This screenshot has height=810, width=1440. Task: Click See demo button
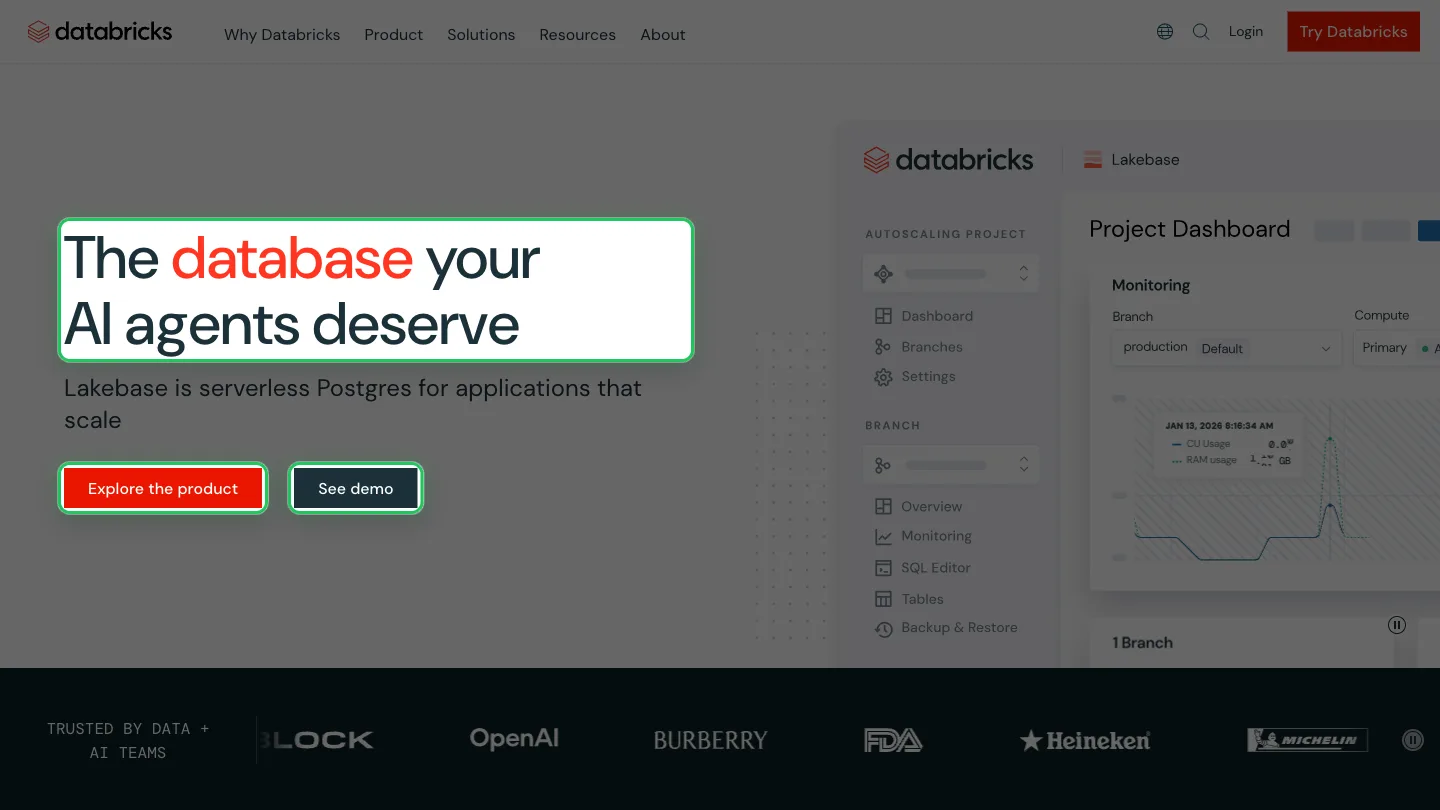(356, 489)
